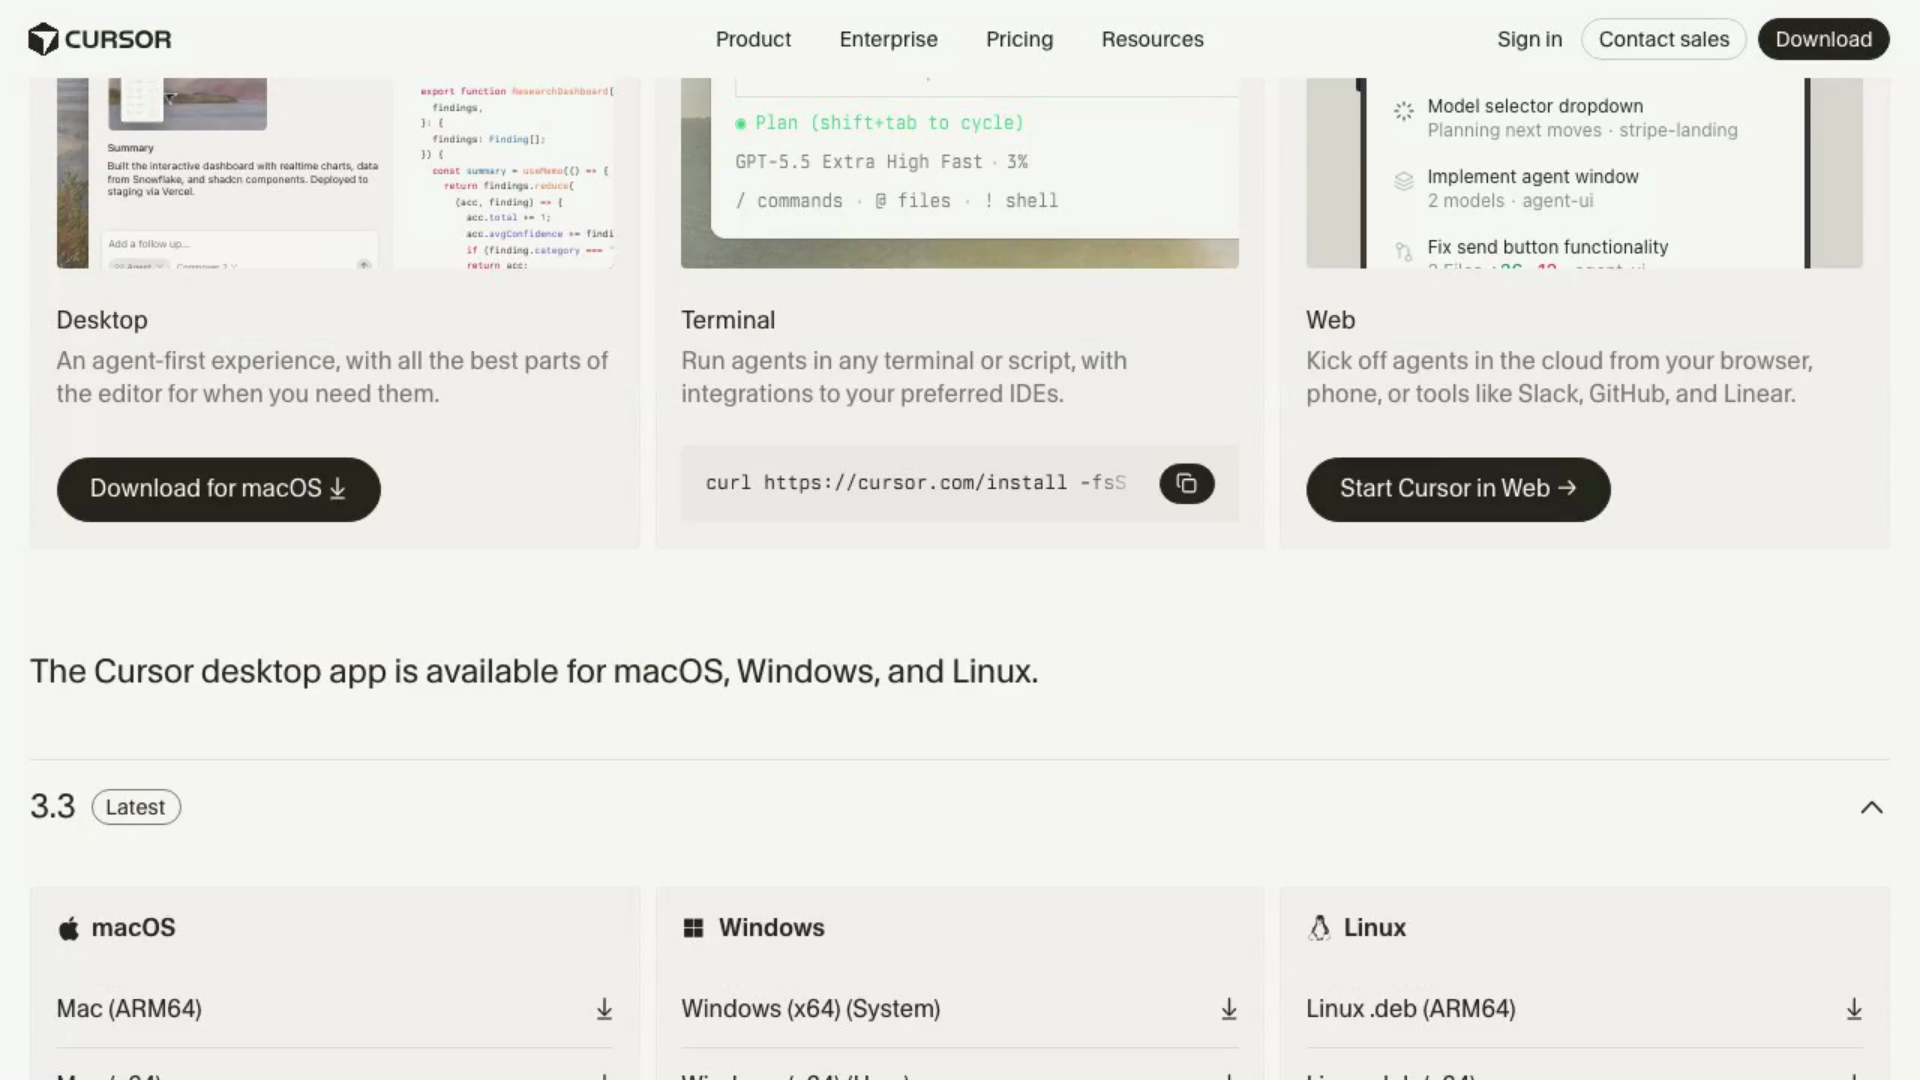The height and width of the screenshot is (1080, 1920).
Task: Open the Desktop app preview thumbnail
Action: [x=335, y=173]
